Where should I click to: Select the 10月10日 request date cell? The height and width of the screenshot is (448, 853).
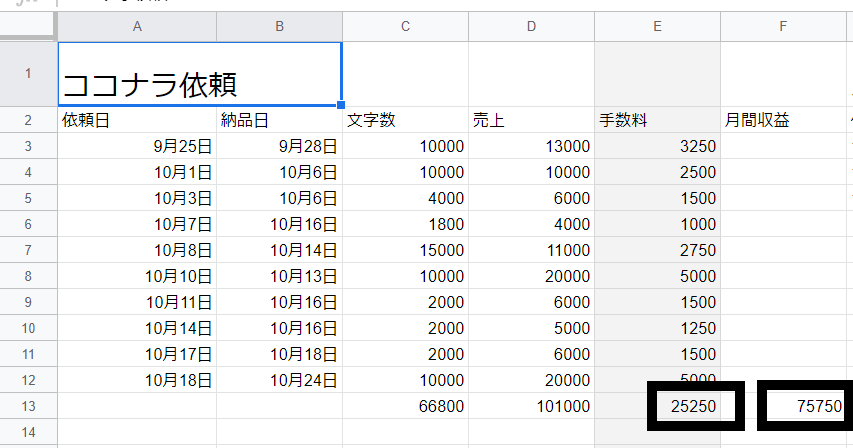pos(137,276)
